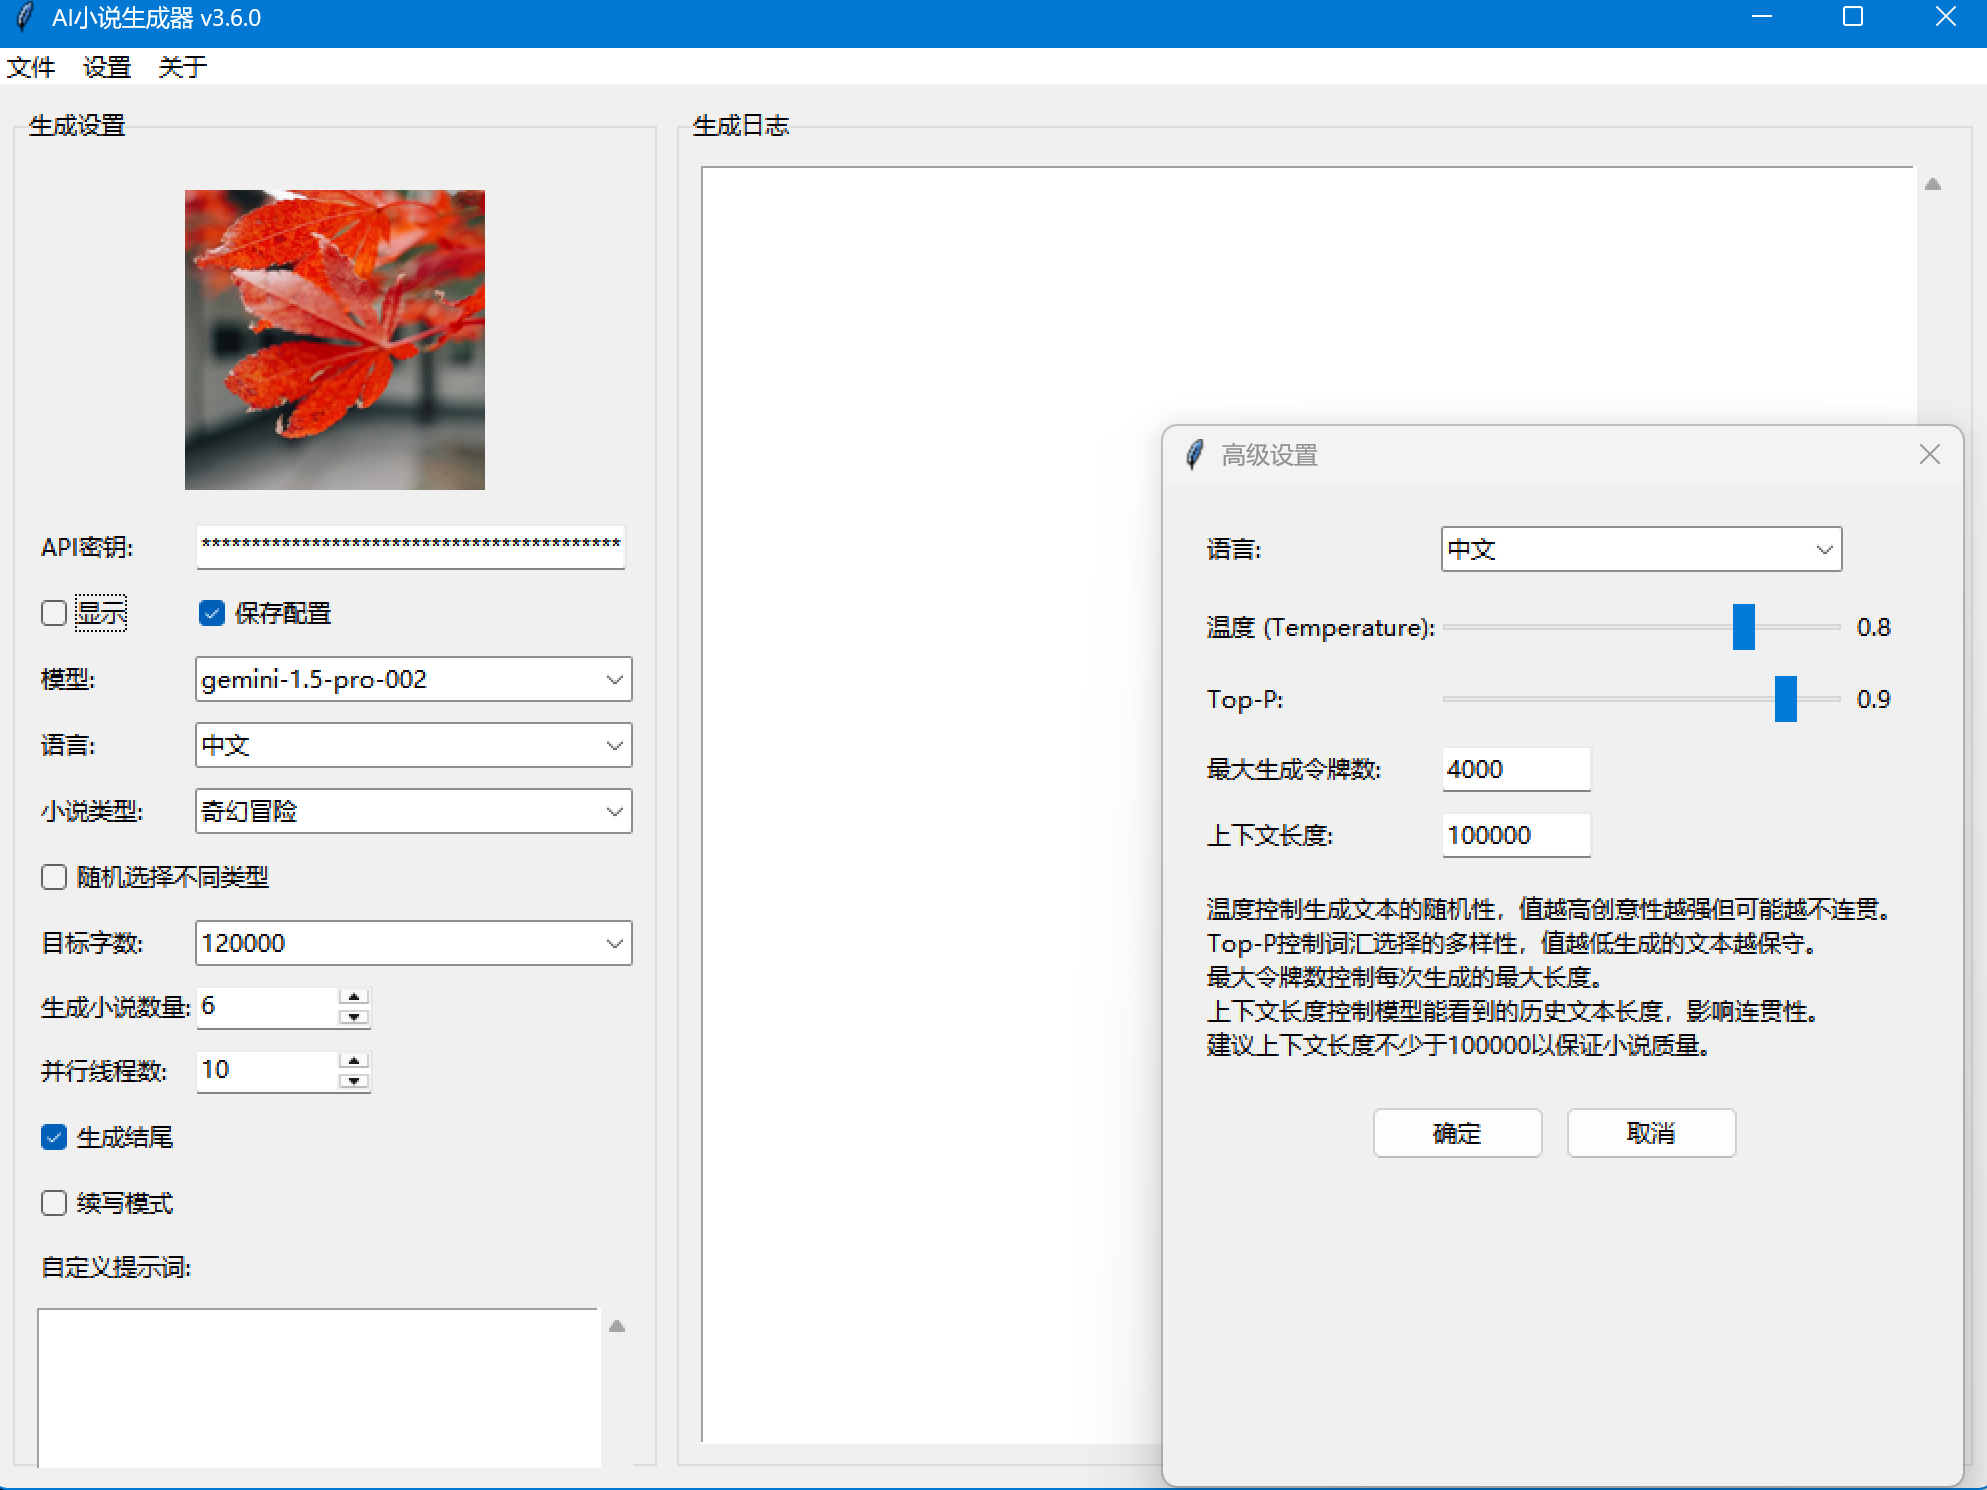Screen dimensions: 1987x1490
Task: Click scroll-up arrow of 自定义提示词 box
Action: pyautogui.click(x=617, y=1326)
